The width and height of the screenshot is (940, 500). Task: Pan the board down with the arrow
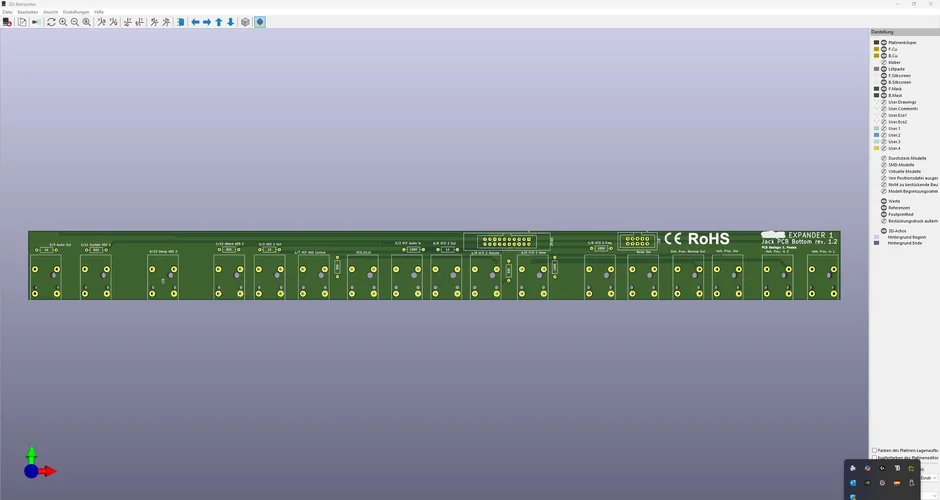231,22
